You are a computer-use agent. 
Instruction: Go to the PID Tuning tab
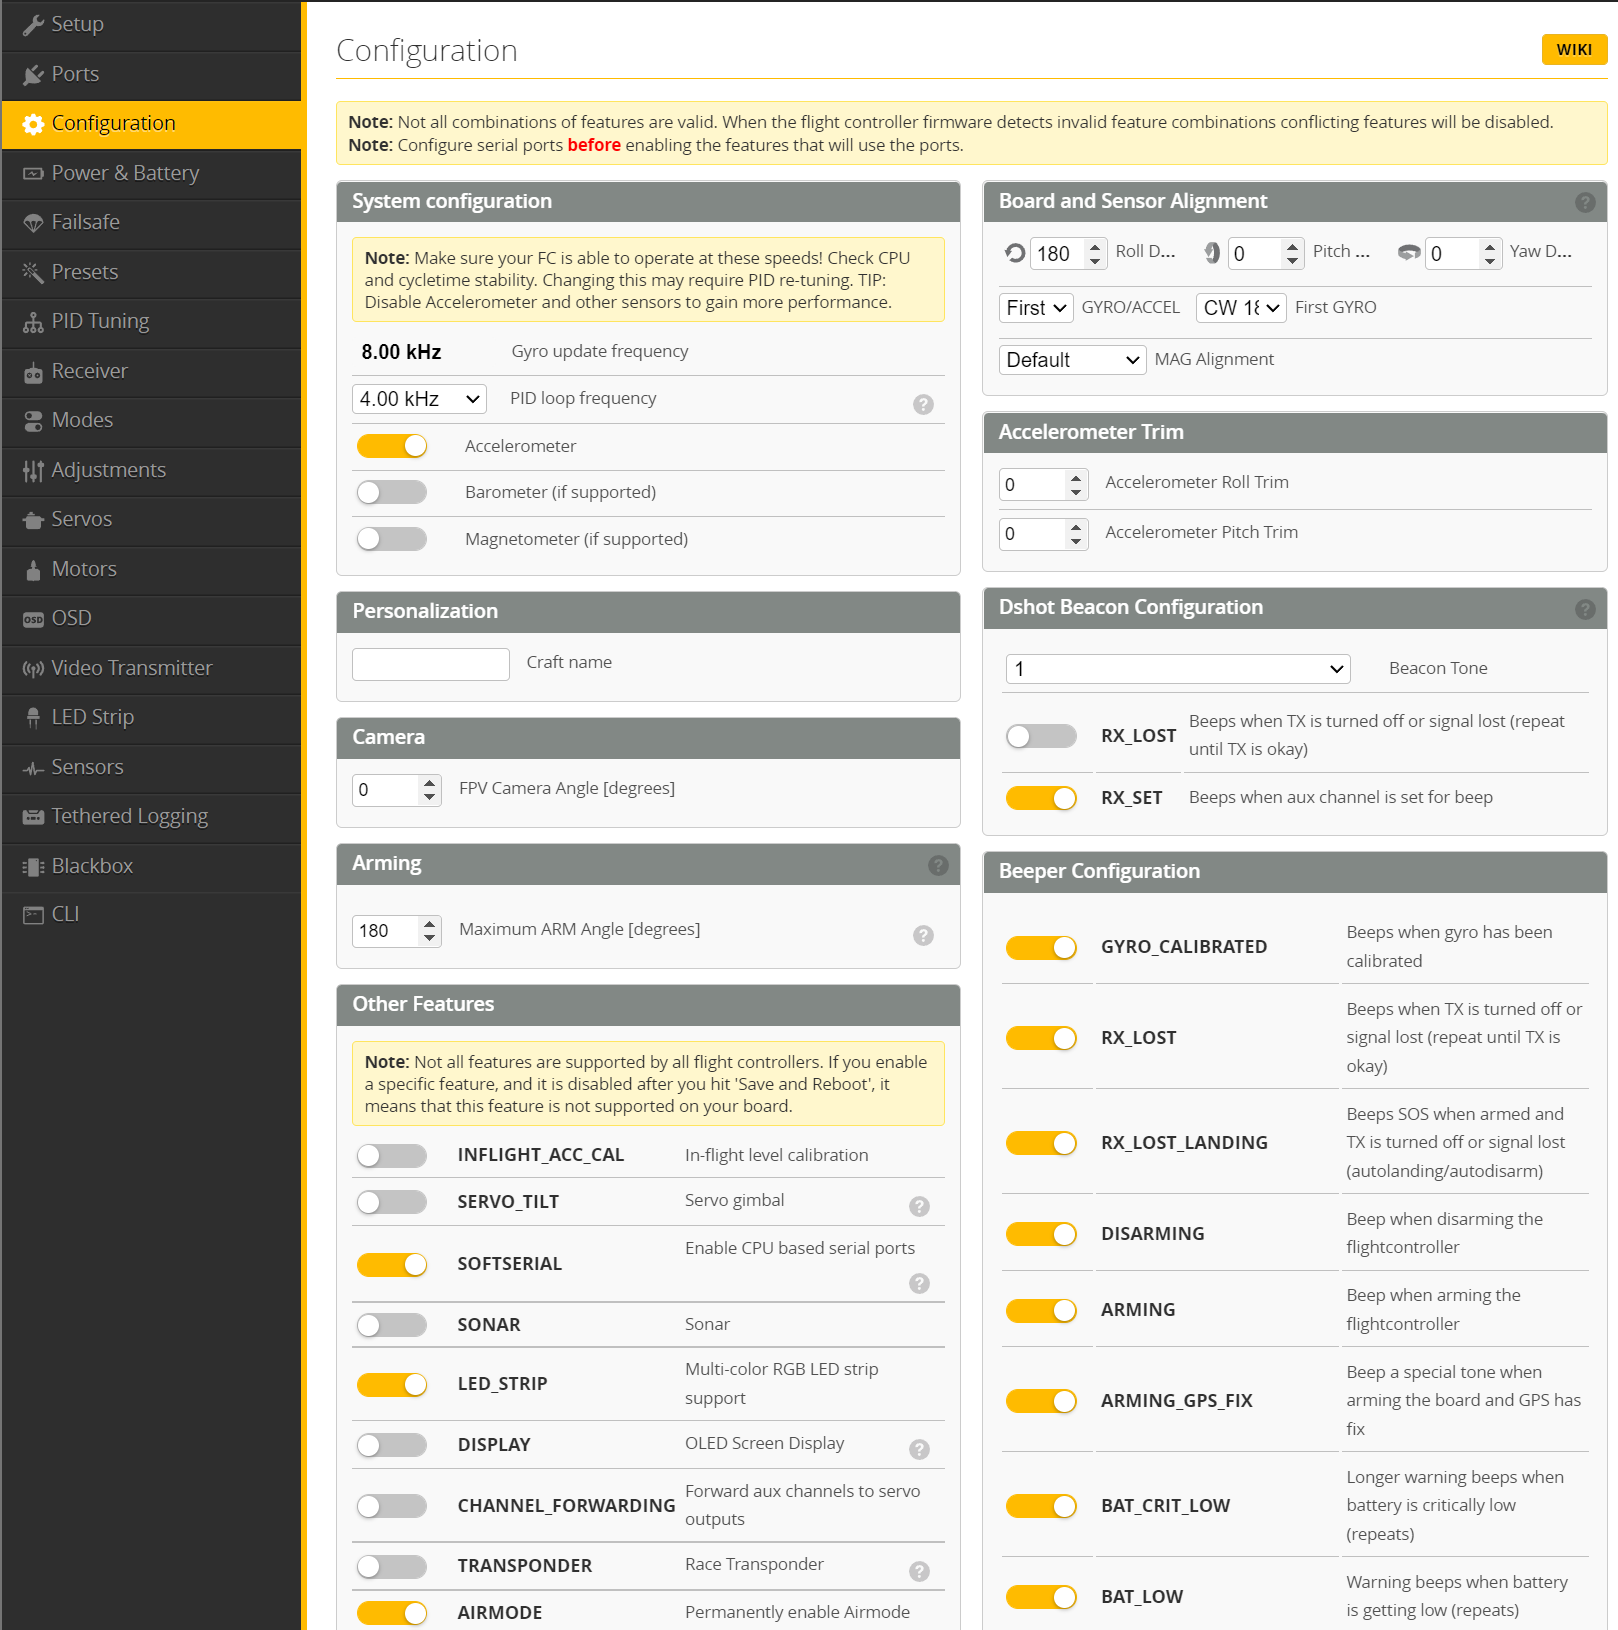point(100,321)
